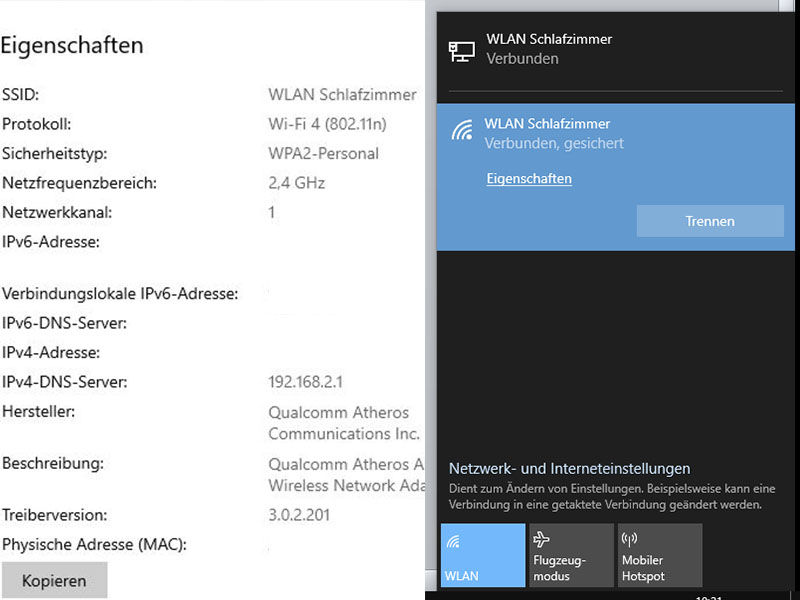
Task: Click the Eigenschaften heading
Action: pos(72,45)
